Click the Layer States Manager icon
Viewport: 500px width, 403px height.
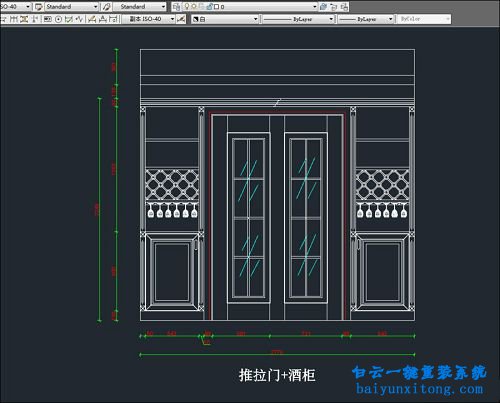(x=344, y=7)
